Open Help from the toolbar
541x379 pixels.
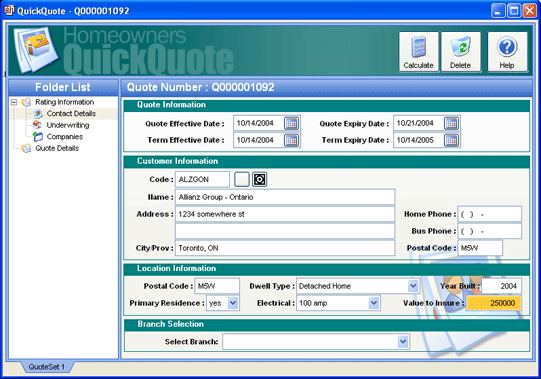tap(507, 52)
